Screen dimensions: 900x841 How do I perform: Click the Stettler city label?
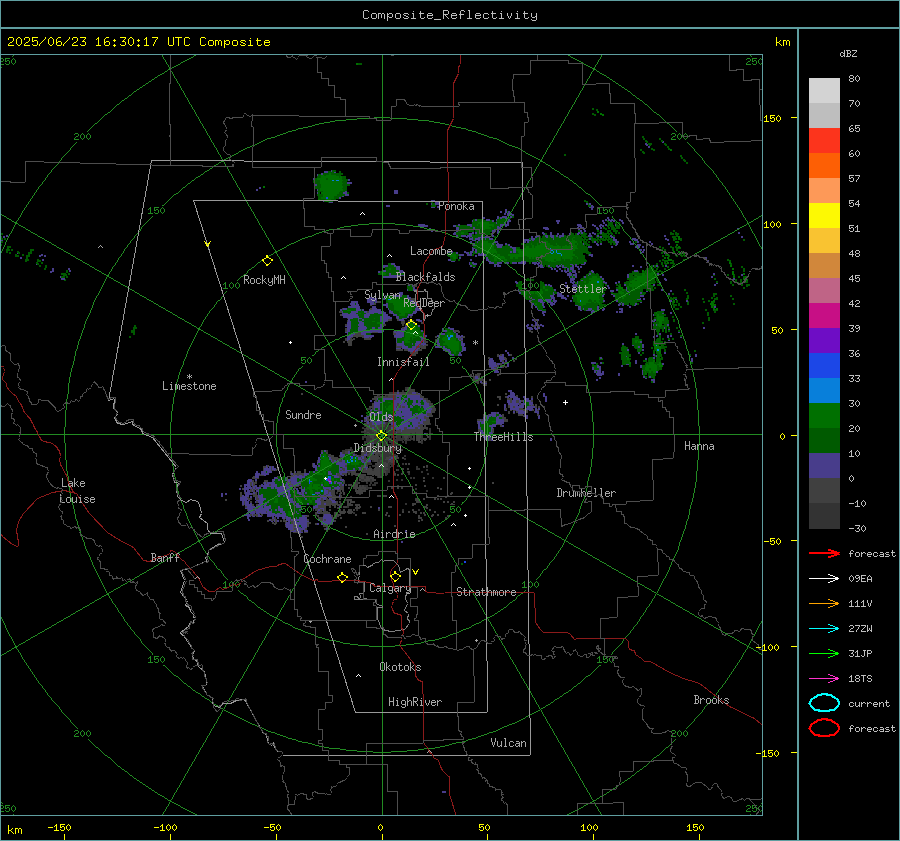click(x=583, y=289)
